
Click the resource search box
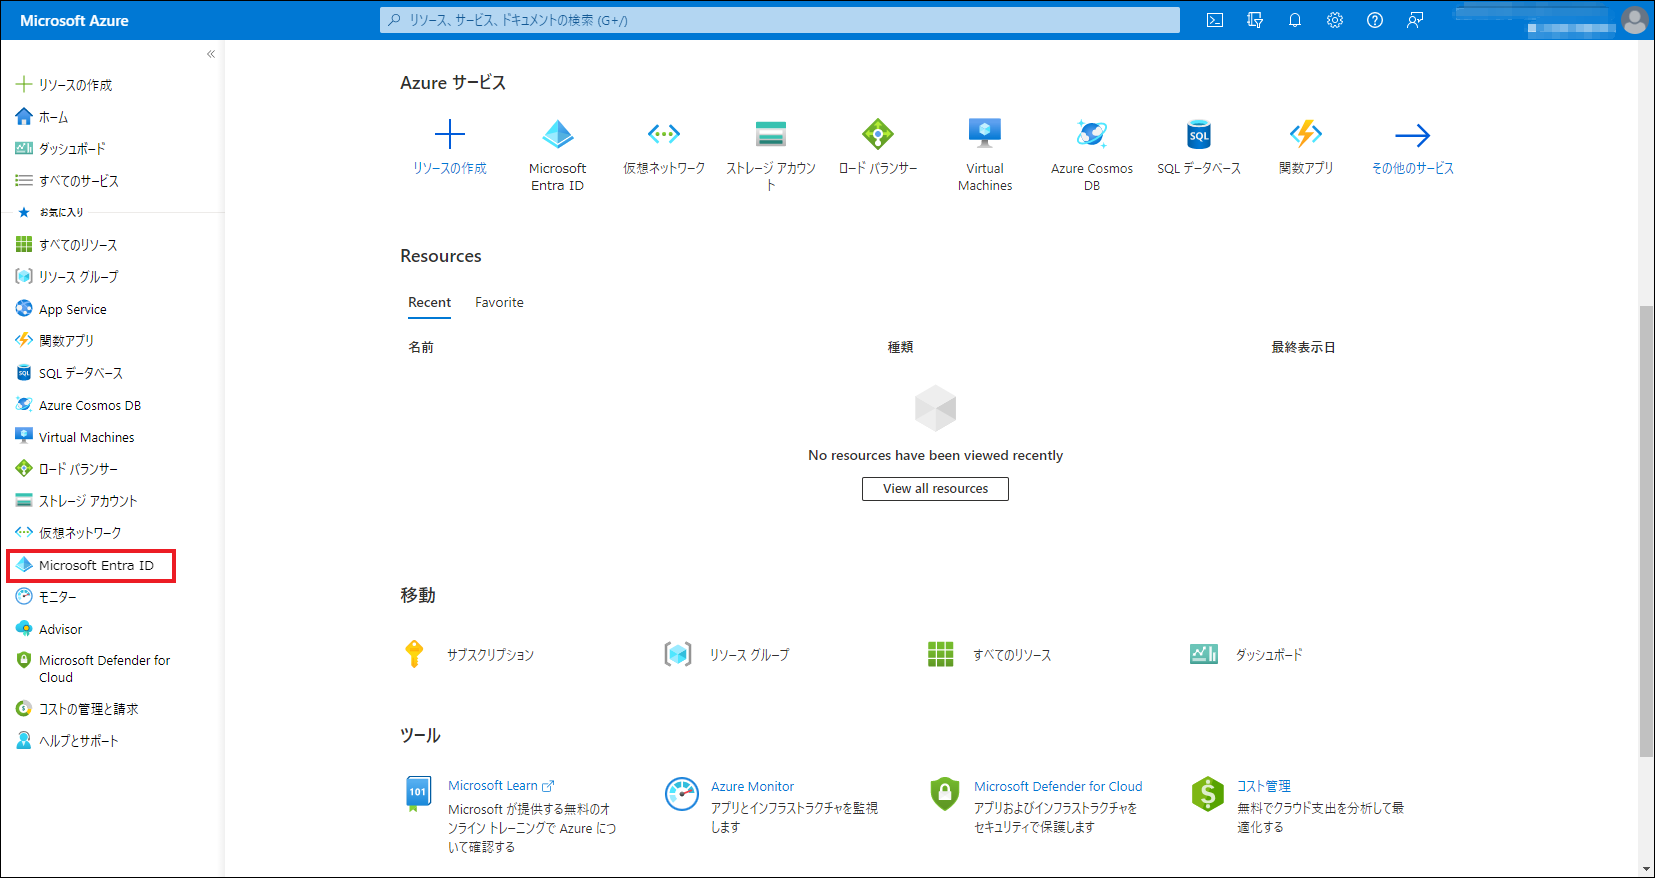pos(780,20)
